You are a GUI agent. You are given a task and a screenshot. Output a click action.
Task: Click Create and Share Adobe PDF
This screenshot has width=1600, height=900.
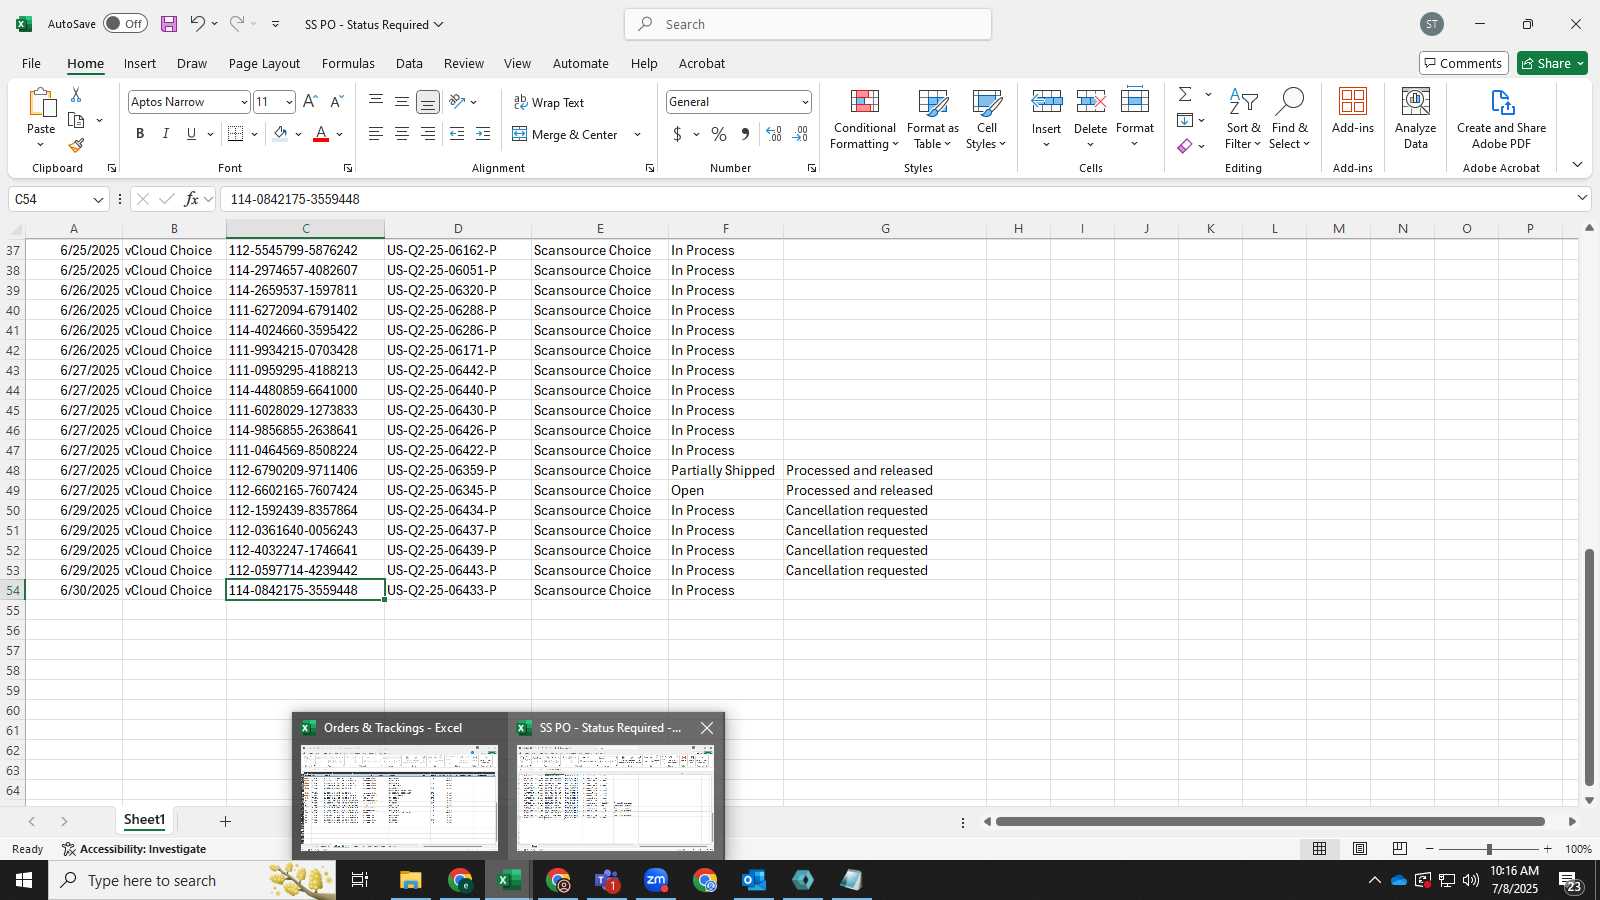1501,119
